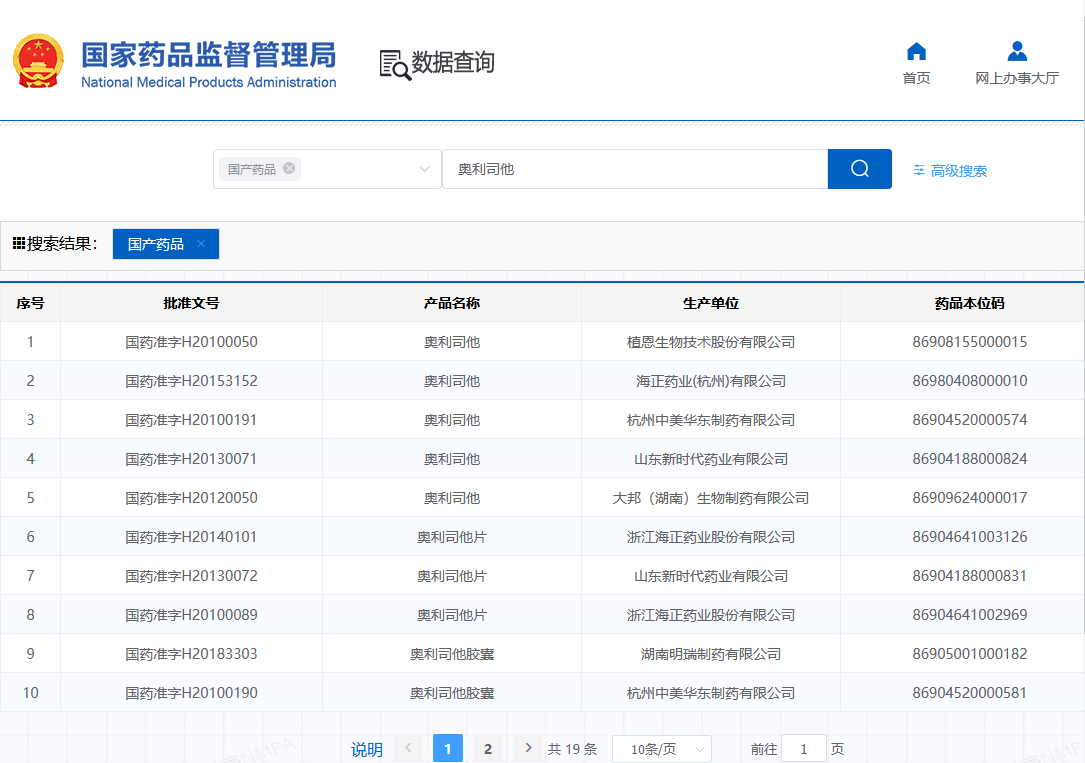Click the 数据查询 document-search icon
The image size is (1085, 763).
pyautogui.click(x=393, y=64)
